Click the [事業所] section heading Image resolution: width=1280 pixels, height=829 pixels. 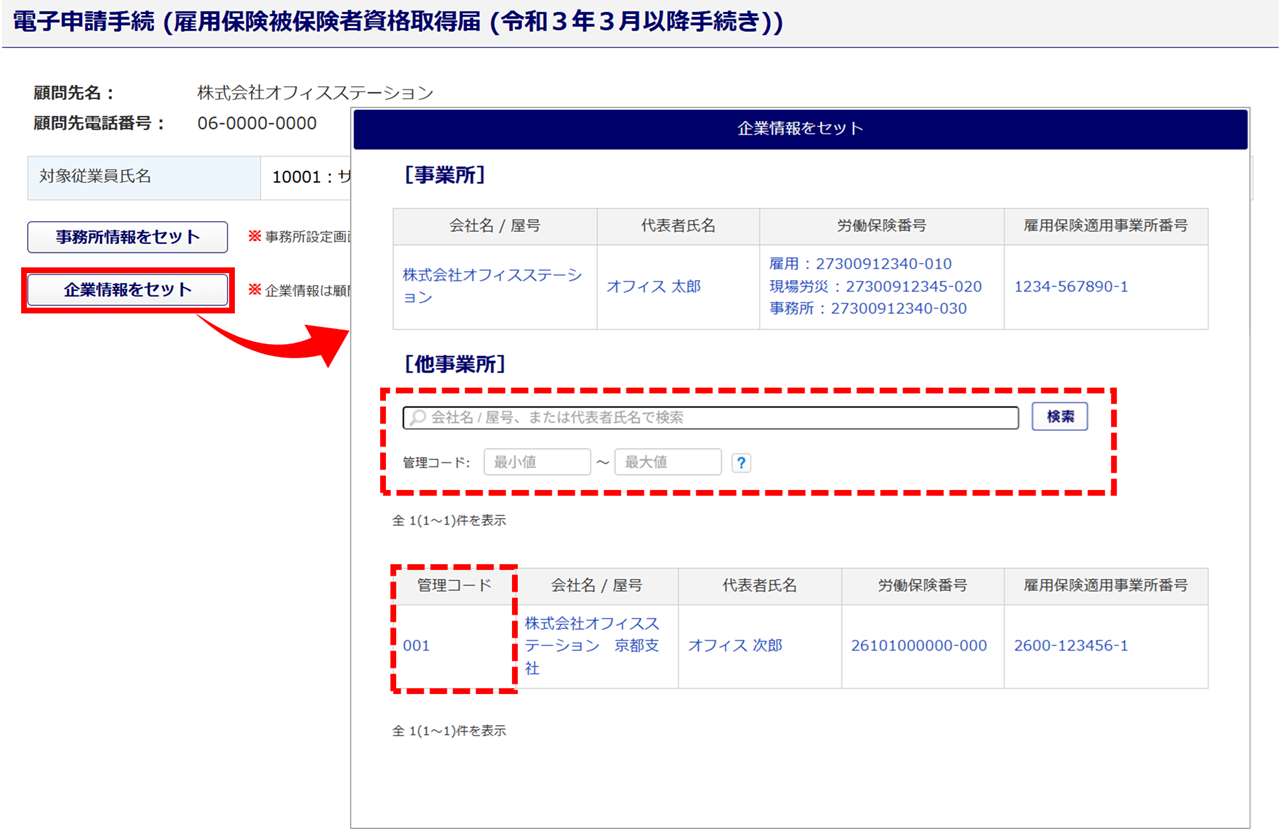tap(444, 176)
